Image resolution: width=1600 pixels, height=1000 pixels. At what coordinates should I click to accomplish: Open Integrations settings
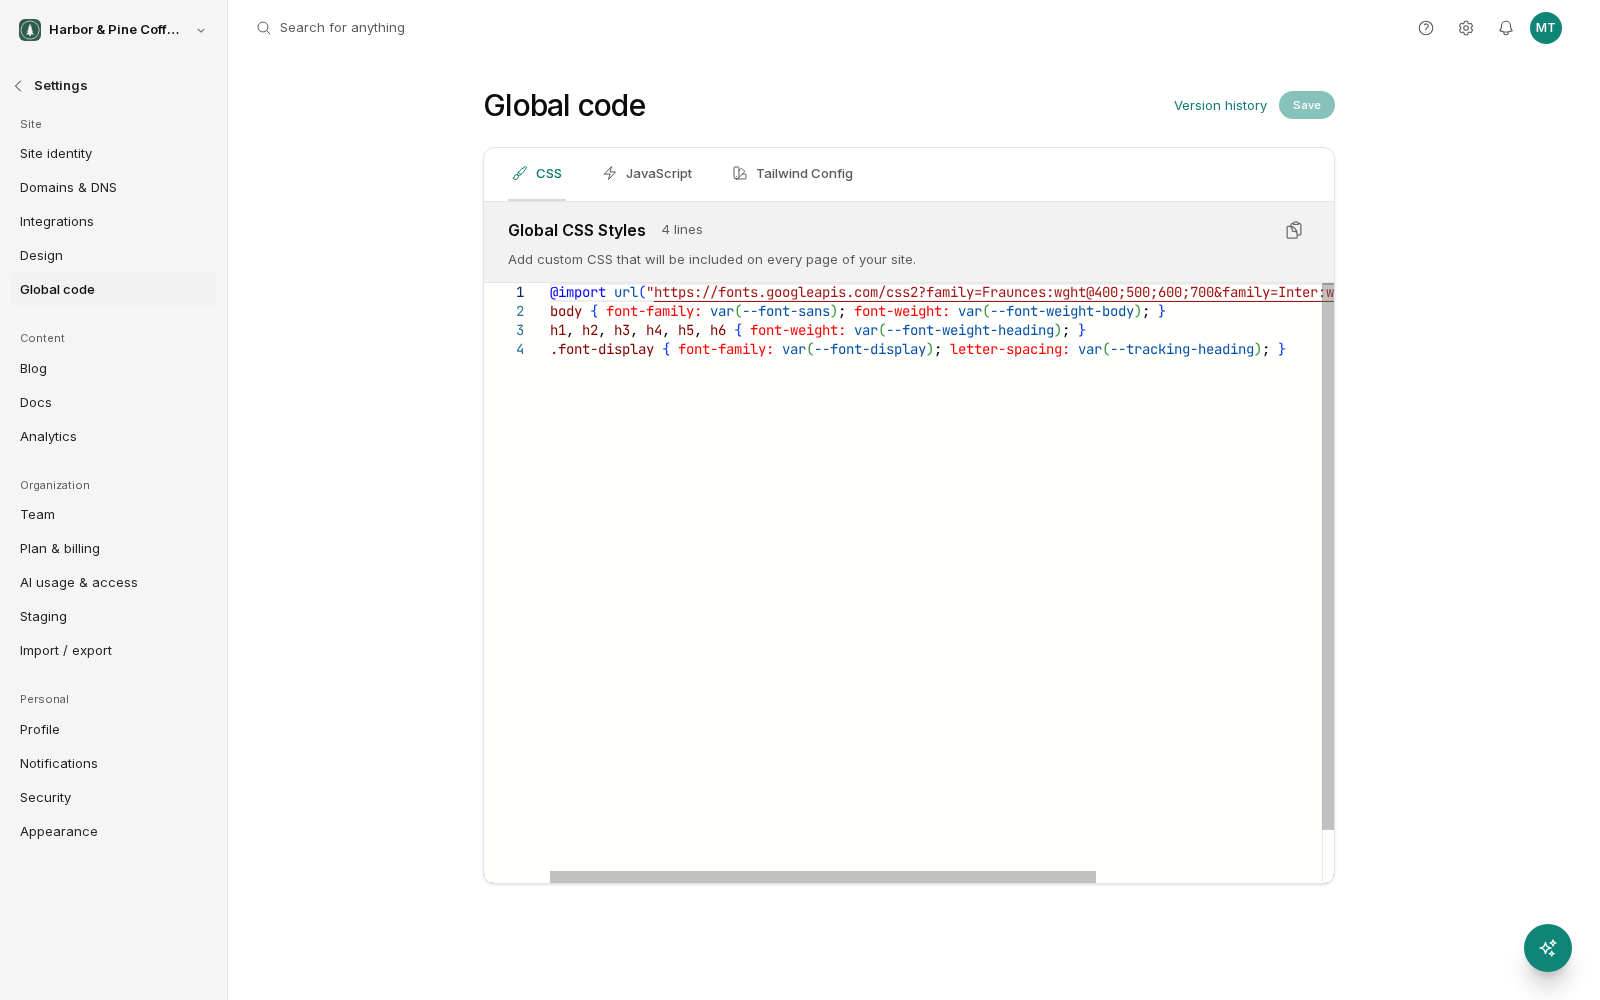113,222
